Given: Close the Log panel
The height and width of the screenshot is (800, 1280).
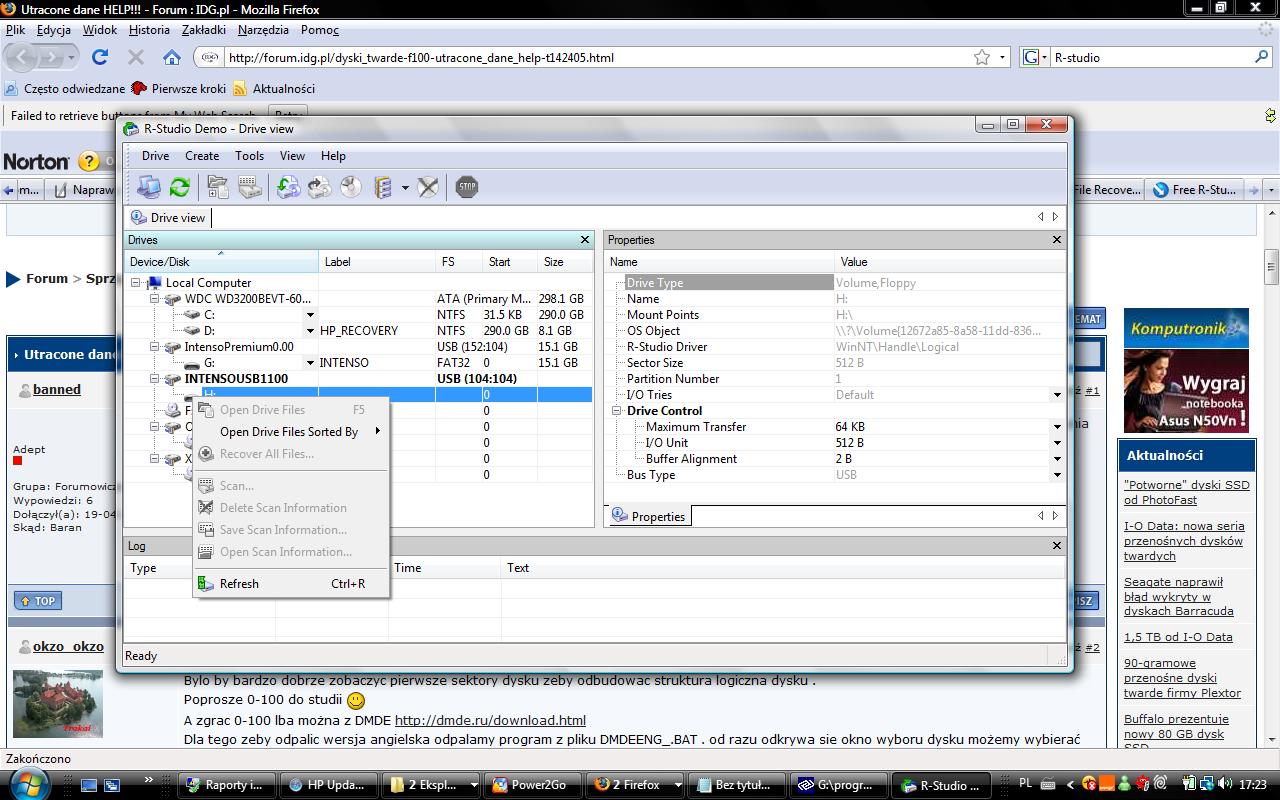Looking at the screenshot, I should 1057,546.
